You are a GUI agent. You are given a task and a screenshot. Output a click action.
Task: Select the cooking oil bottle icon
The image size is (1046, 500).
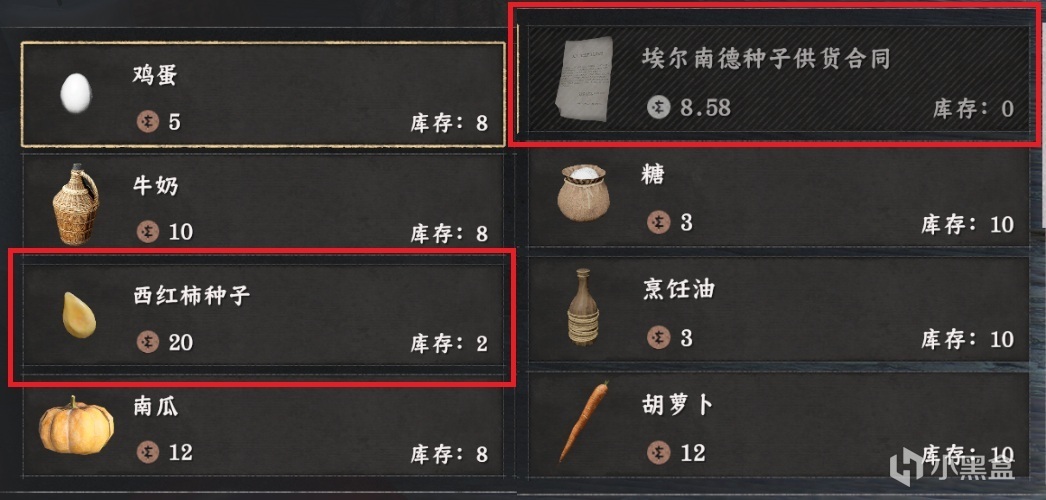tap(583, 307)
